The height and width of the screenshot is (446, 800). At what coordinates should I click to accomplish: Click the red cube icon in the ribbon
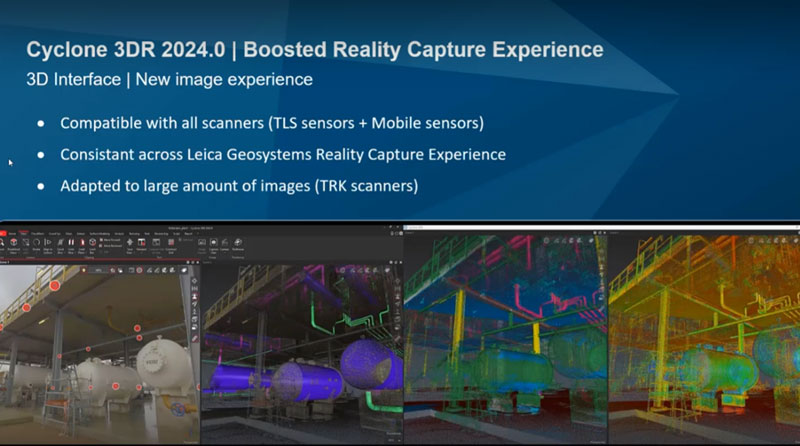[x=14, y=242]
